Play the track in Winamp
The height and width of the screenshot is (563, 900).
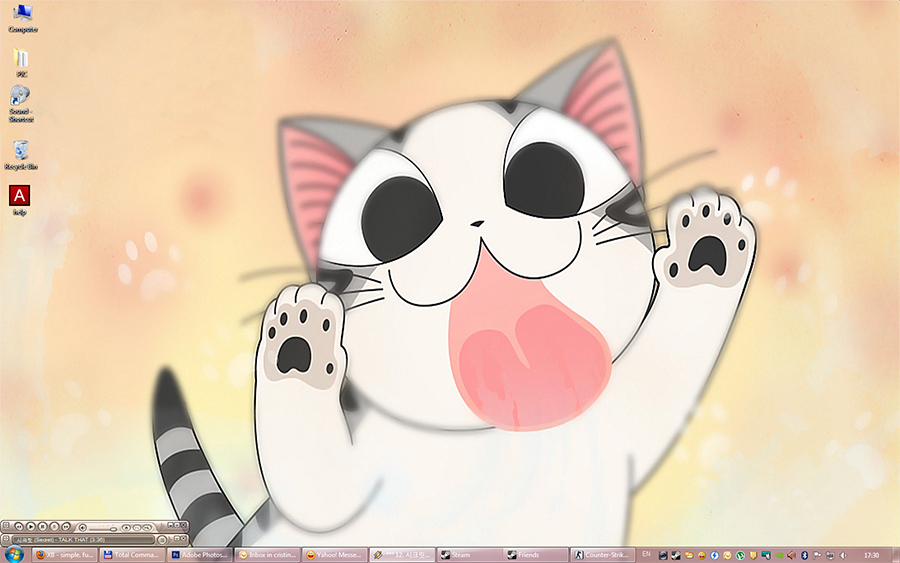(x=31, y=526)
